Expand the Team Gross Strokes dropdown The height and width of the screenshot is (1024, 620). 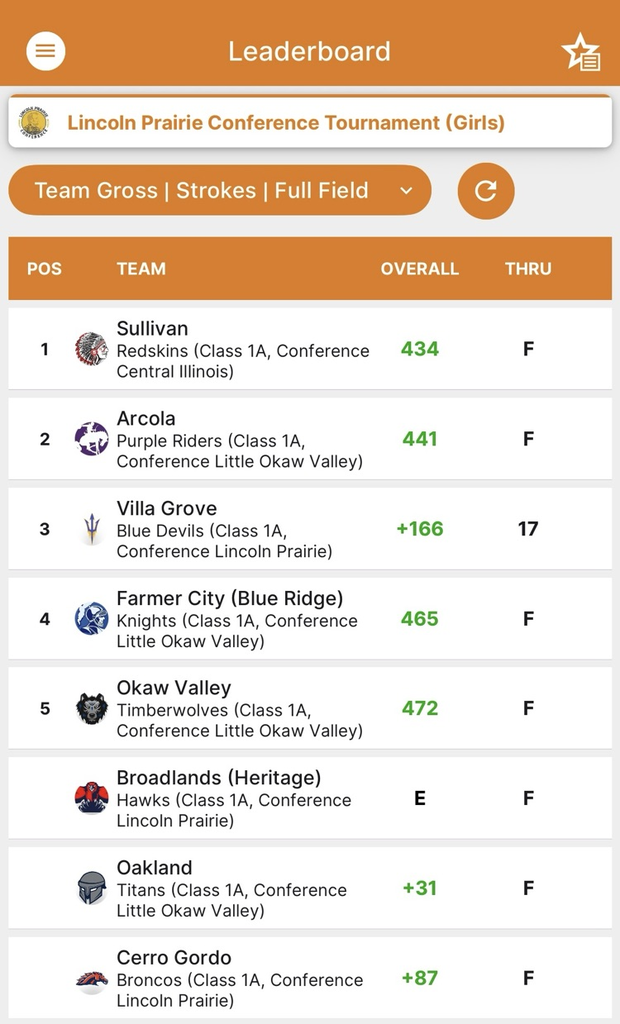pos(220,191)
